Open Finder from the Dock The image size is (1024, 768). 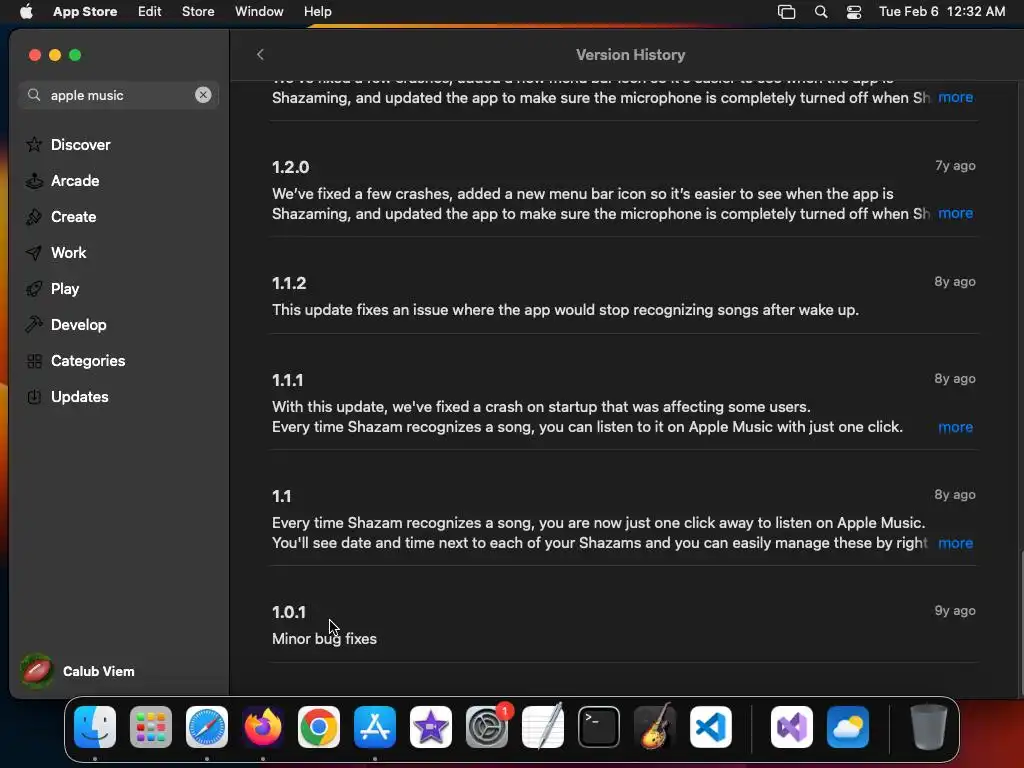(95, 727)
